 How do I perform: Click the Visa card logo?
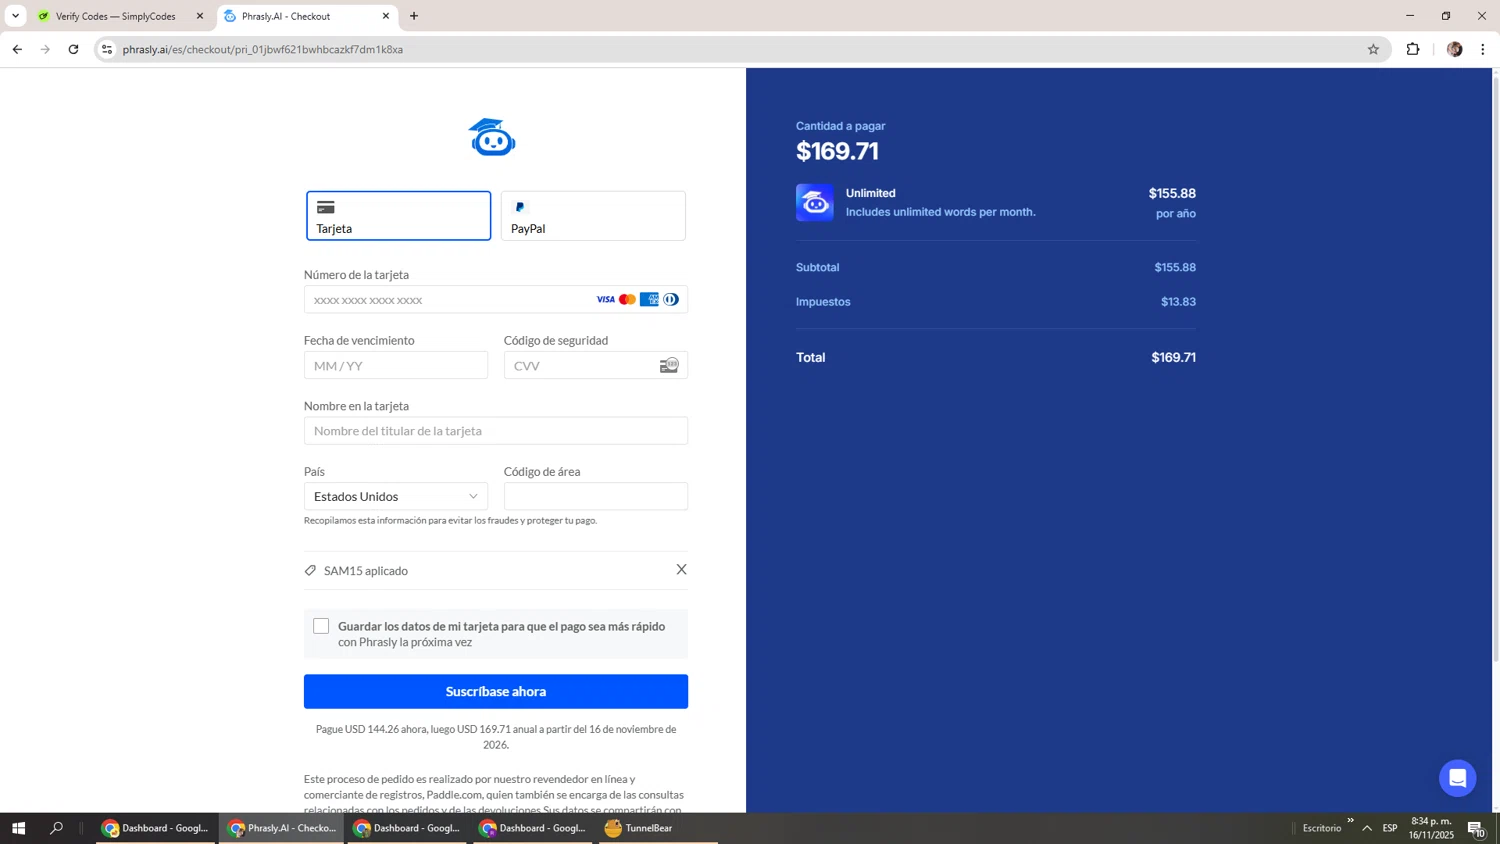[605, 300]
